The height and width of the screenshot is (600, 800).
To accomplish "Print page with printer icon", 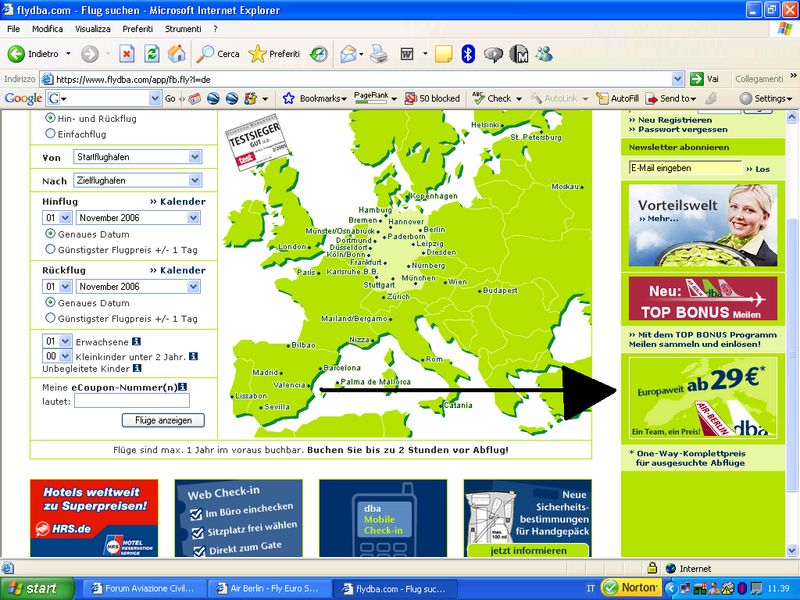I will pyautogui.click(x=379, y=54).
